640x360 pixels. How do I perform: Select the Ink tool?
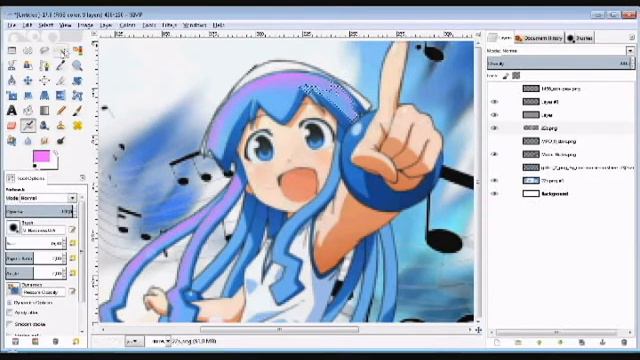click(x=44, y=125)
